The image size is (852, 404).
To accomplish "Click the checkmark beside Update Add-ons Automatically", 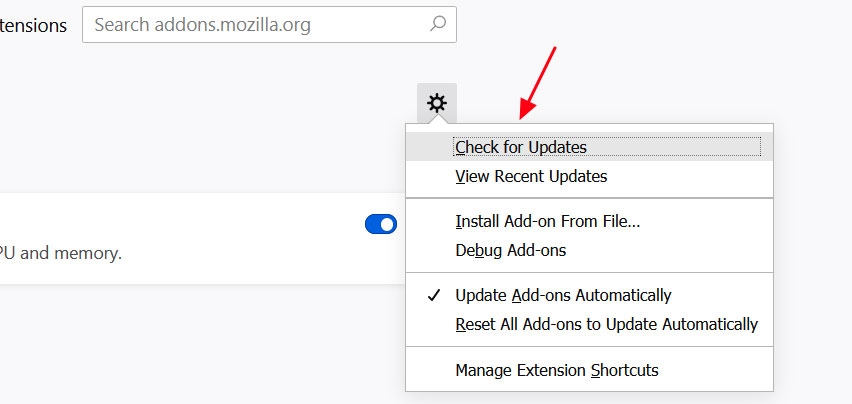I will click(434, 295).
